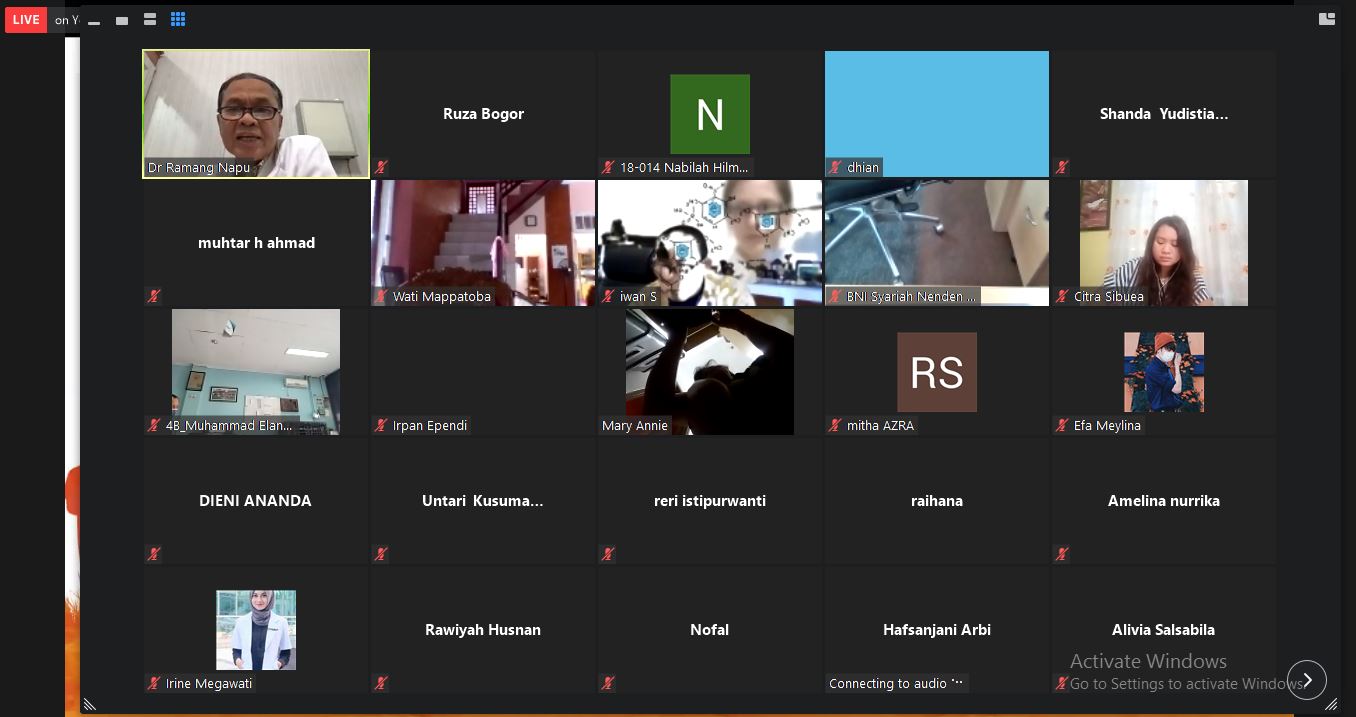Image resolution: width=1356 pixels, height=717 pixels.
Task: Click muted mic icon next to Irine Megawati
Action: point(154,683)
